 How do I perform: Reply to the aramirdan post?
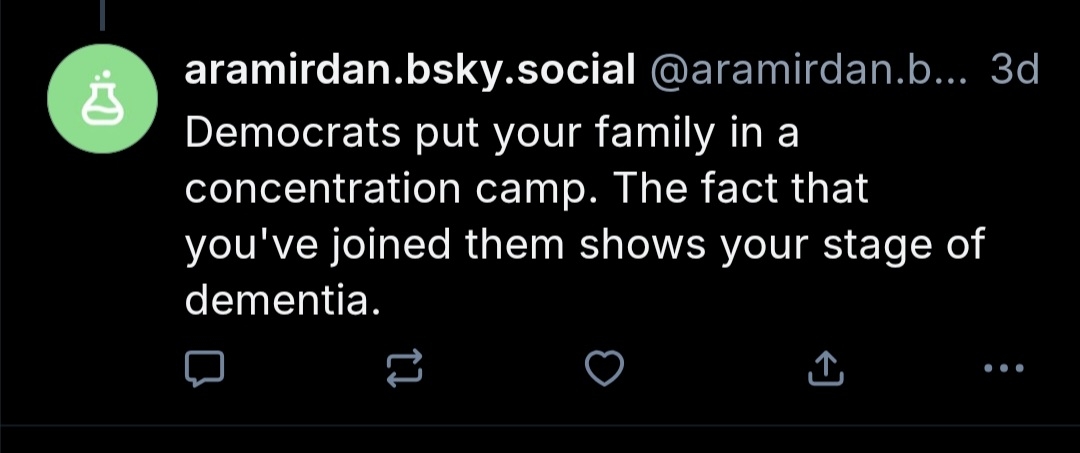pyautogui.click(x=205, y=370)
